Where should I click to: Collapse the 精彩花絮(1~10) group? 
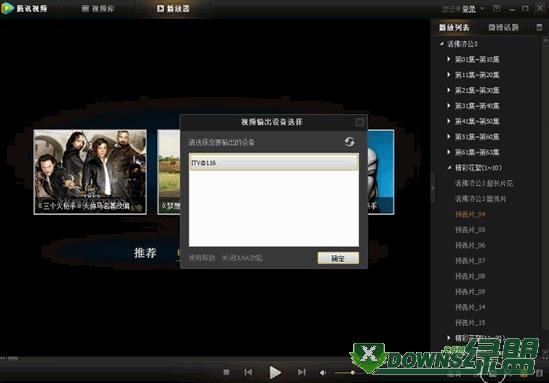[x=449, y=167]
